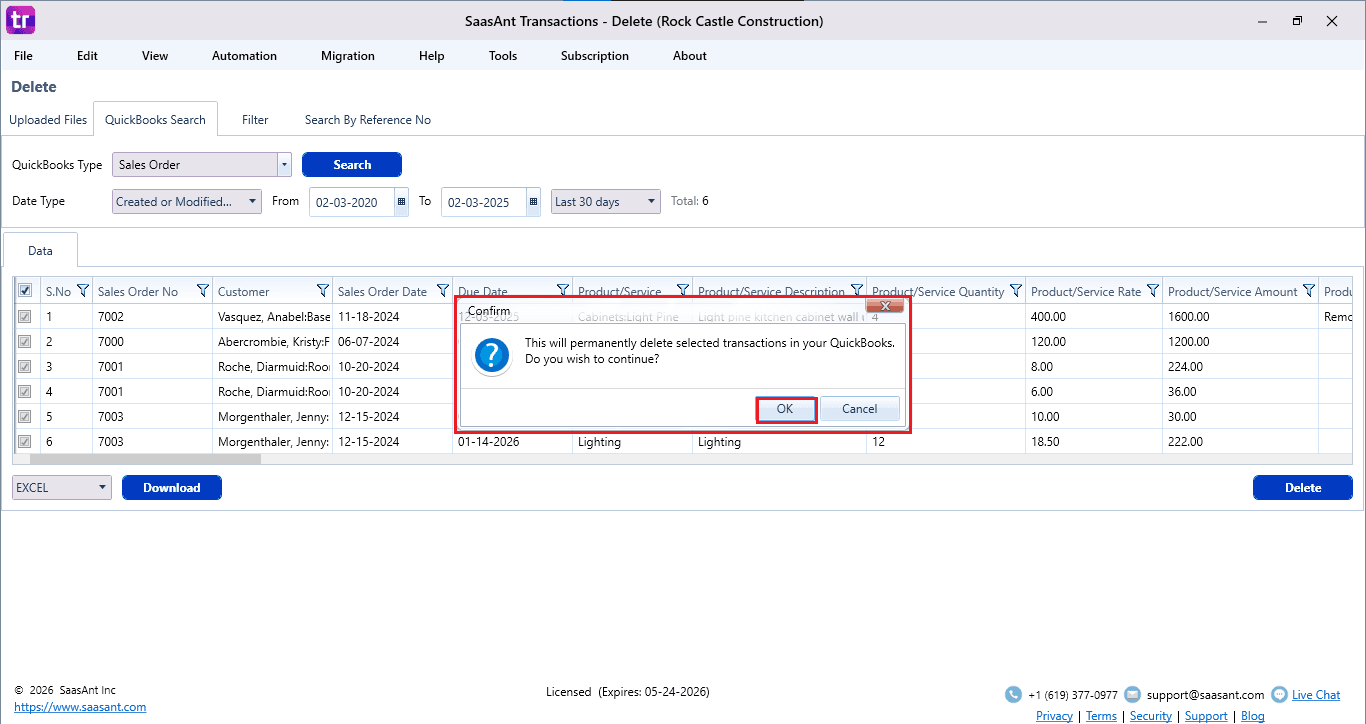The image size is (1366, 724).
Task: Open filter for Product/Service Rate column
Action: [x=1153, y=291]
